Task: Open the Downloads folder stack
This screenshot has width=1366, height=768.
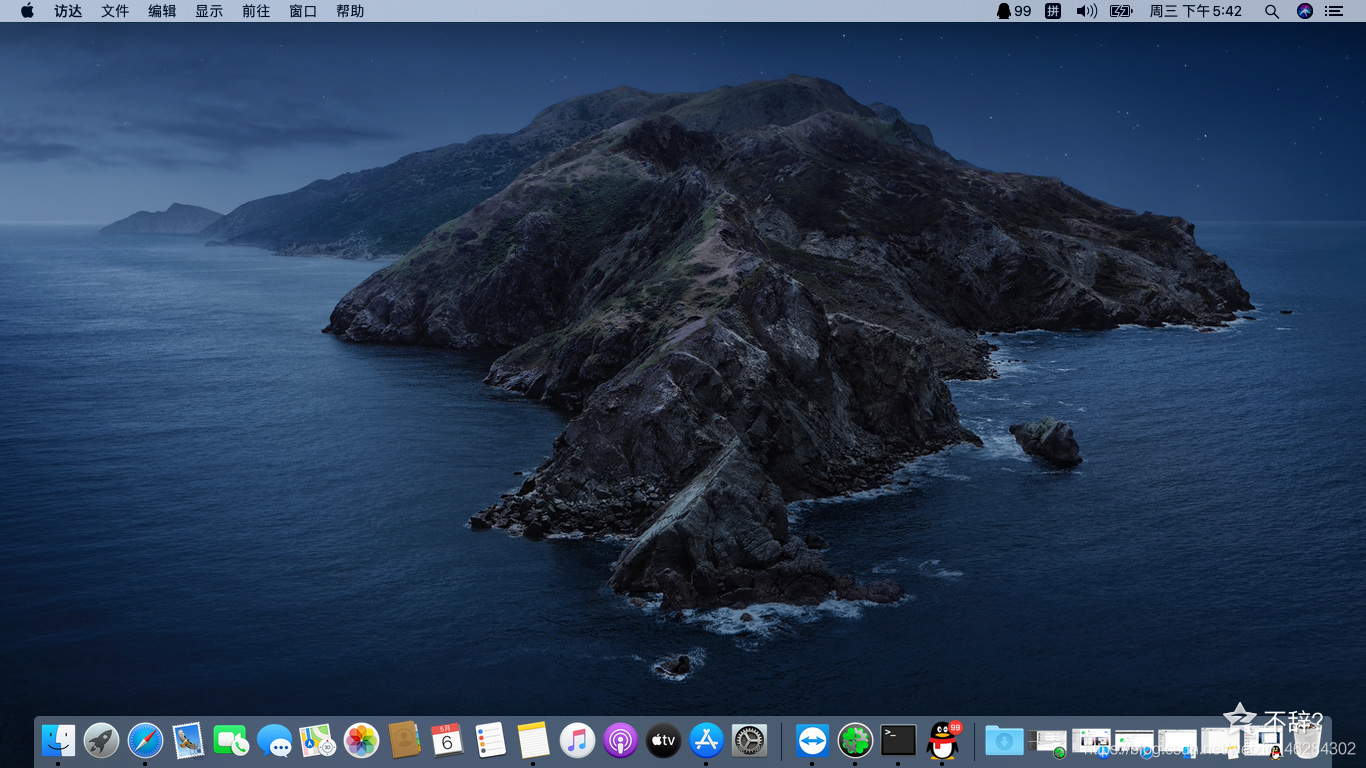Action: 1004,740
